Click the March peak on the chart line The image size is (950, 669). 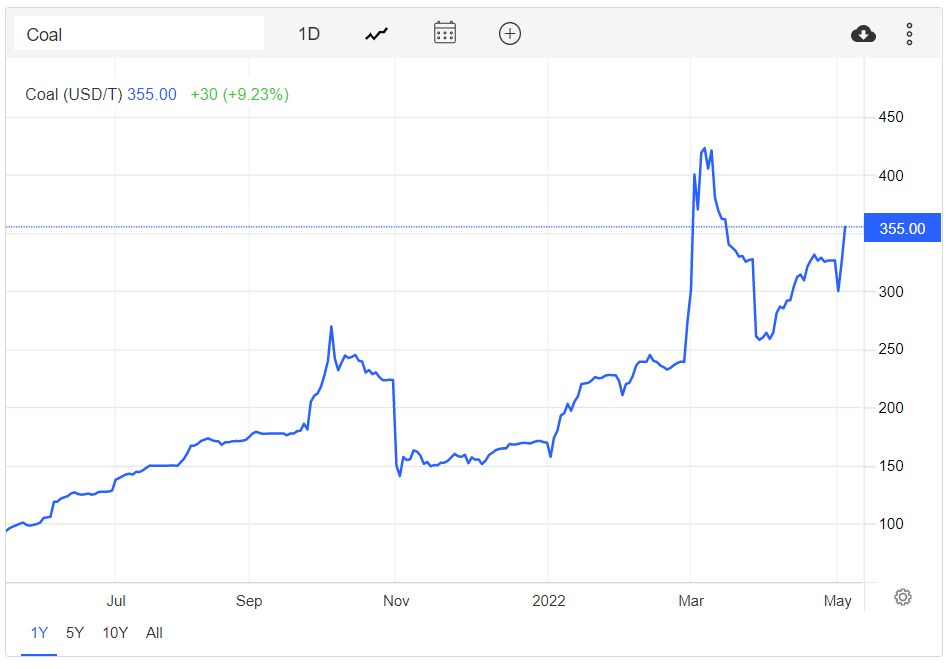point(705,148)
